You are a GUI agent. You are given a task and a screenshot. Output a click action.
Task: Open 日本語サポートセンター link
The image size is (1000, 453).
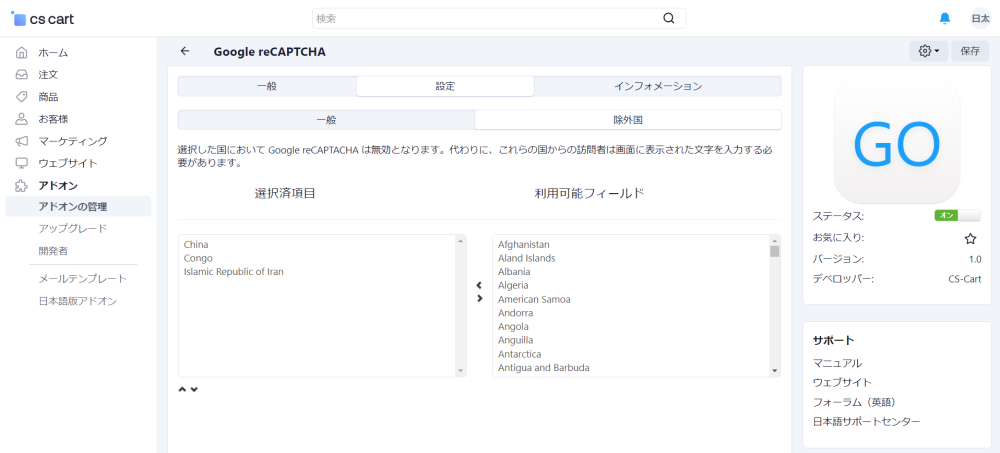(866, 422)
